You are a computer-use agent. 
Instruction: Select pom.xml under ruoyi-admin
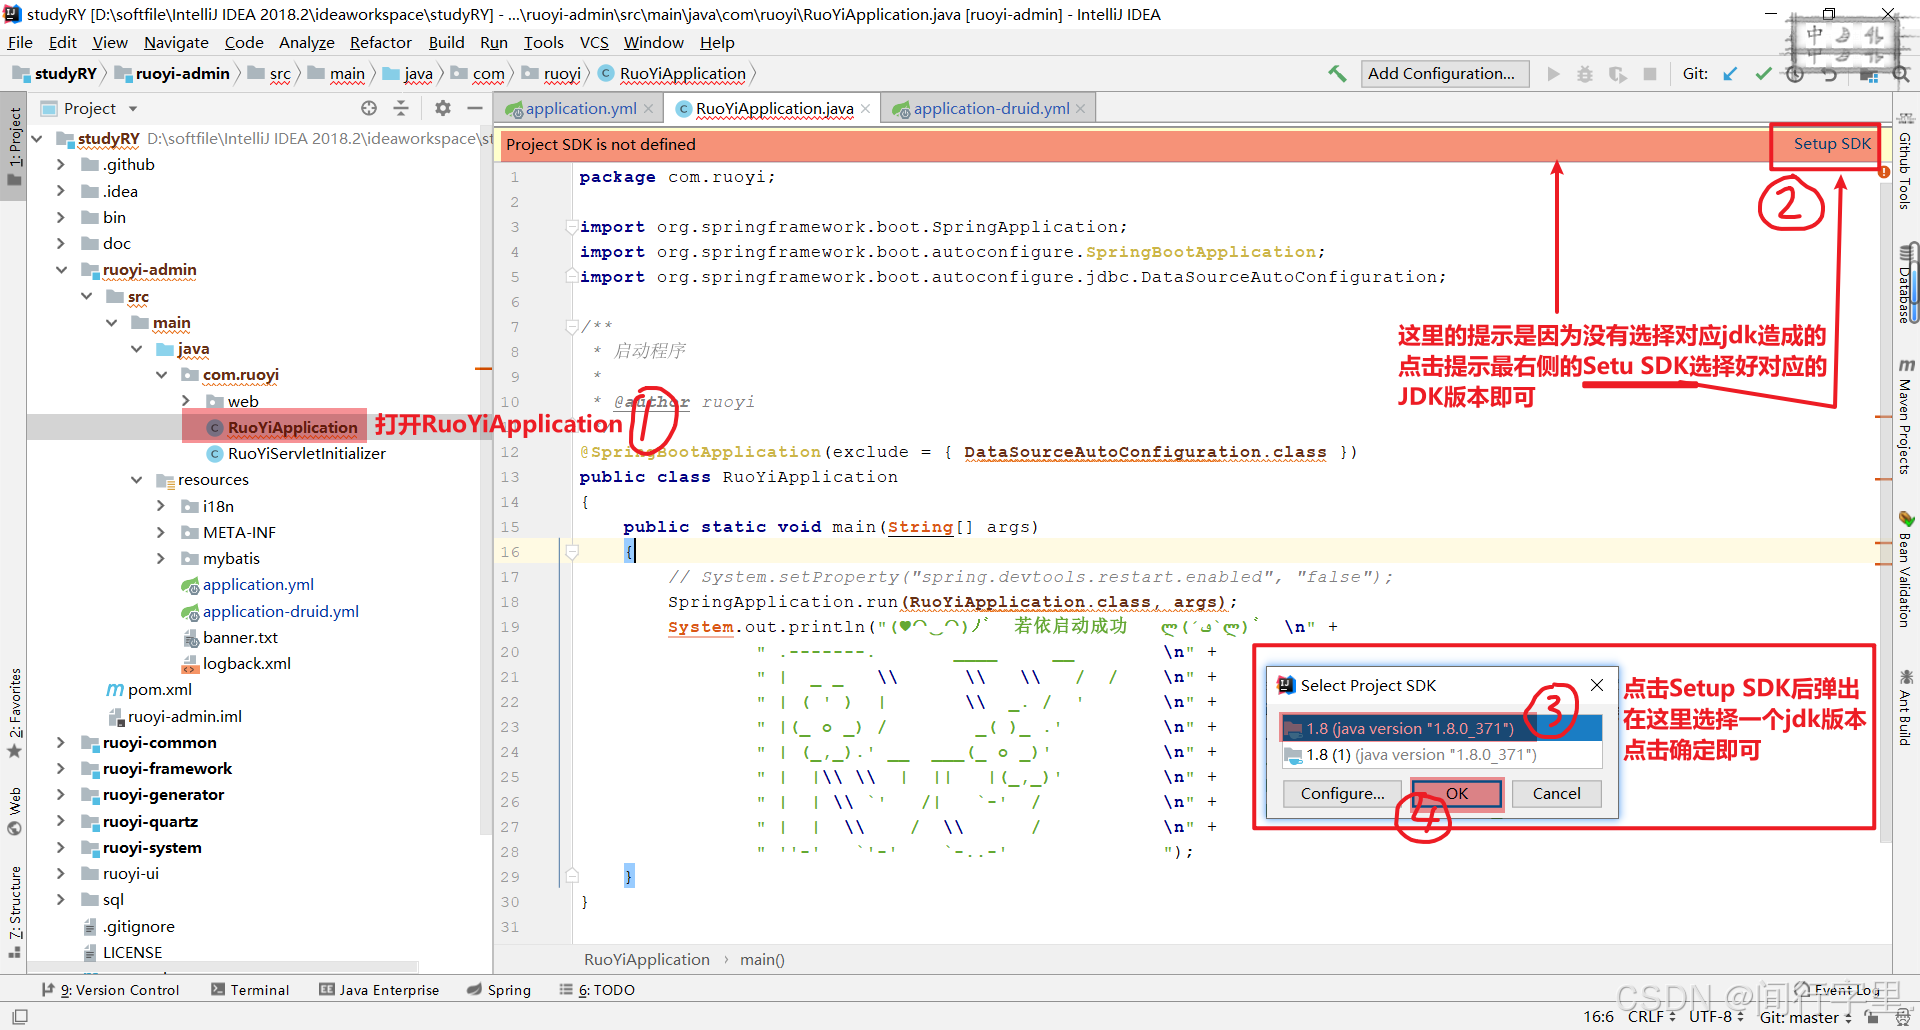pyautogui.click(x=149, y=690)
